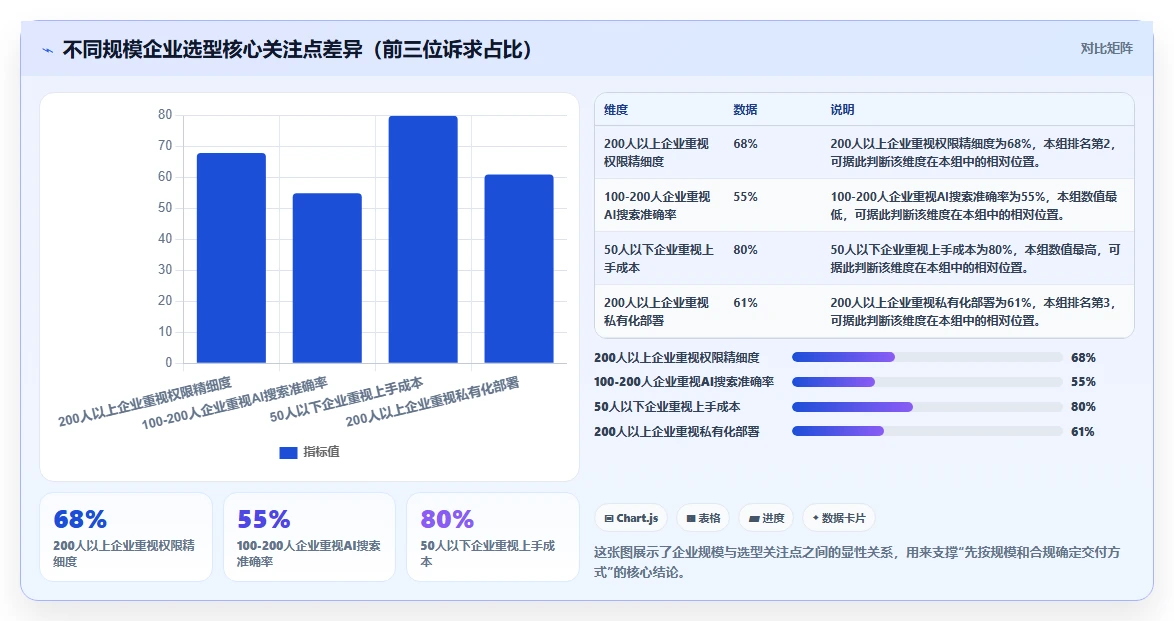Viewport: 1174px width, 621px height.
Task: Click x-axis label 50人以下企业重视上手成本
Action: tap(347, 399)
